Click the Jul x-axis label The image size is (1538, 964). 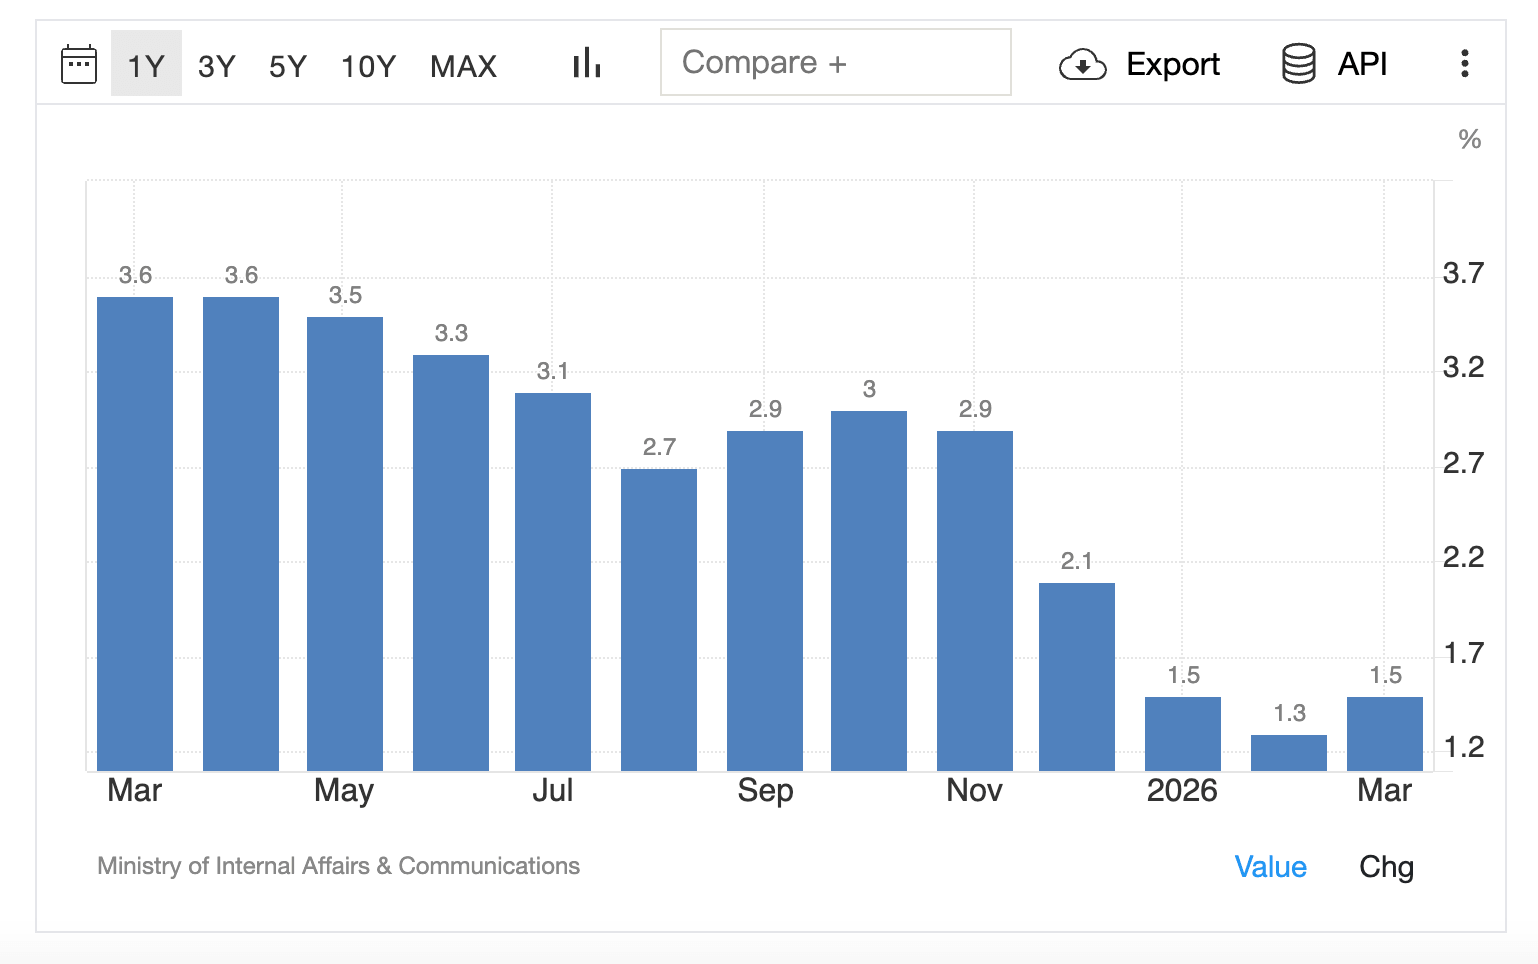pyautogui.click(x=552, y=790)
